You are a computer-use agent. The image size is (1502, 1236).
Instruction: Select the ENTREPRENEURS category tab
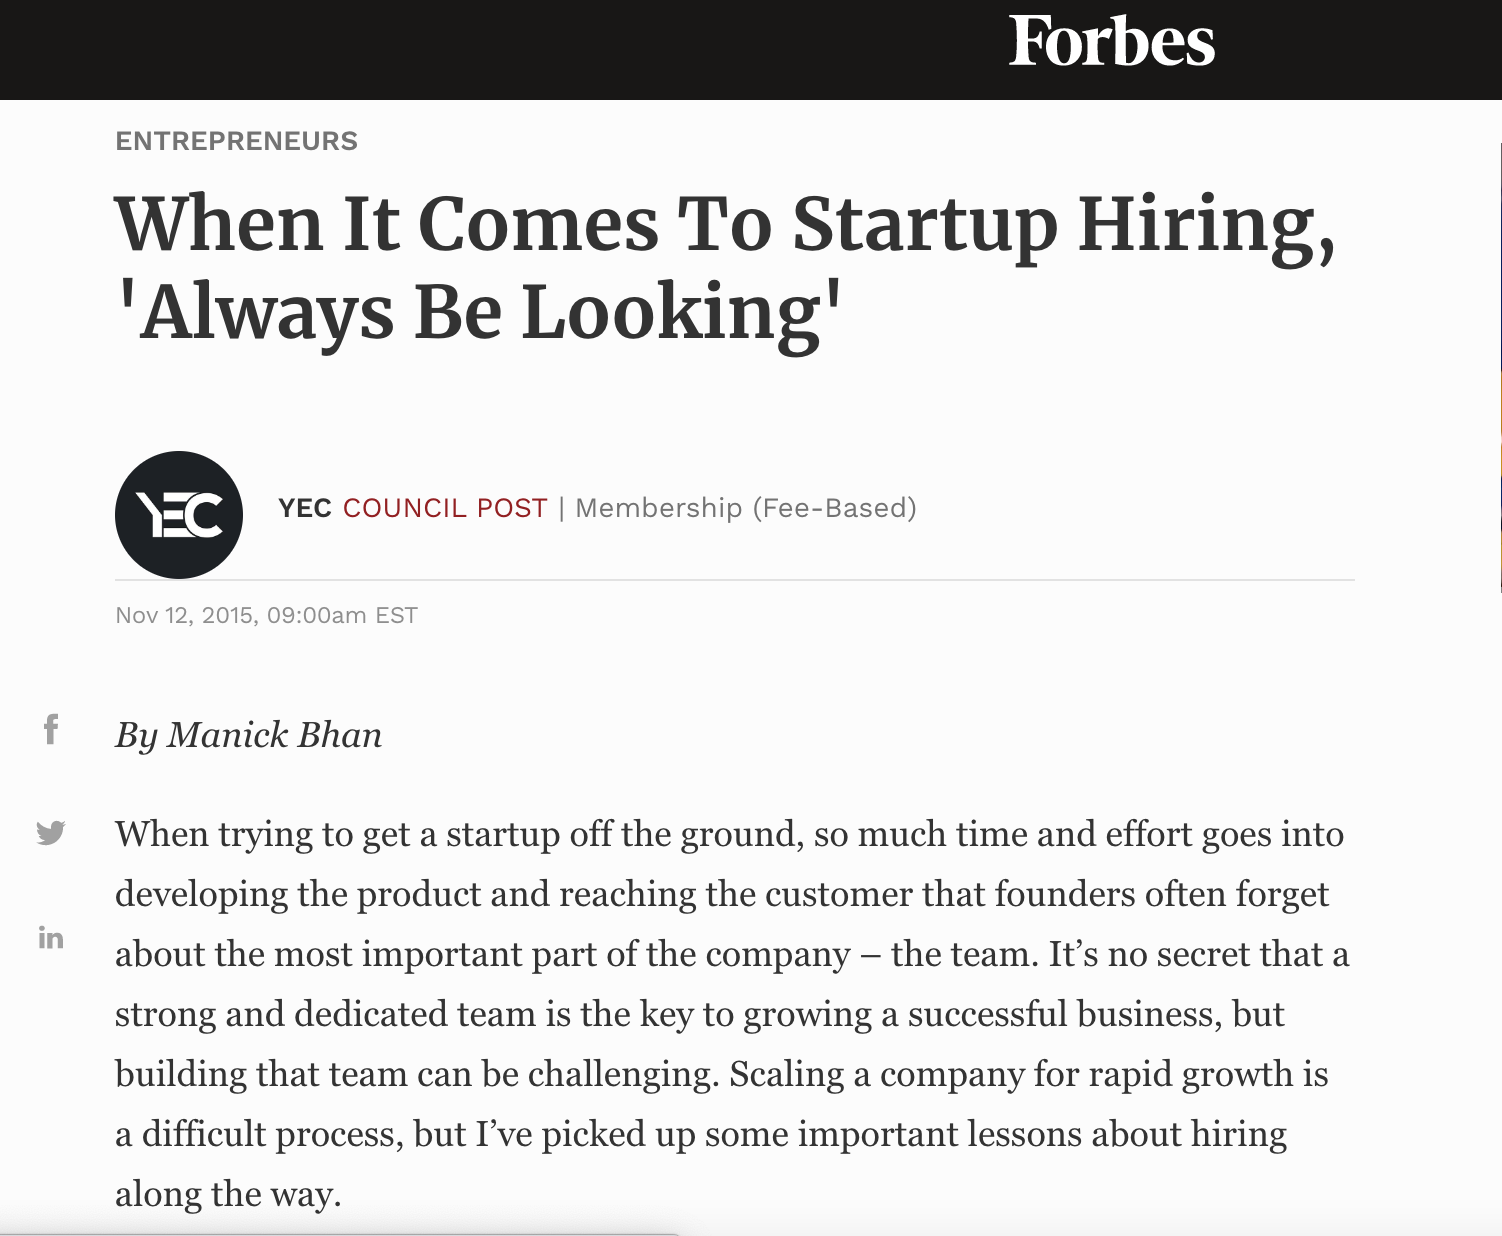(236, 140)
